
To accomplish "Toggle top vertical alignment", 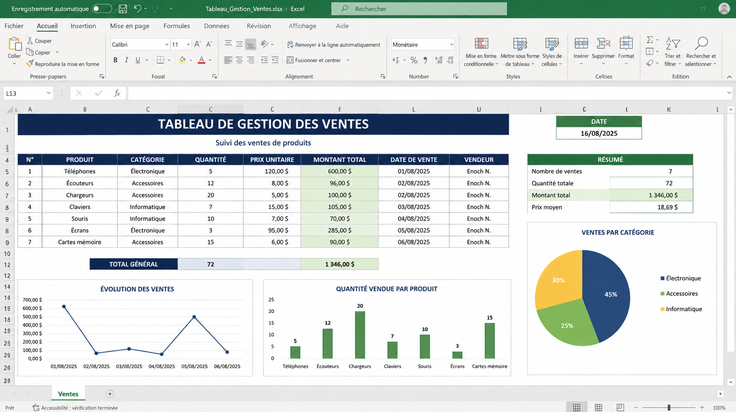I will (x=228, y=44).
